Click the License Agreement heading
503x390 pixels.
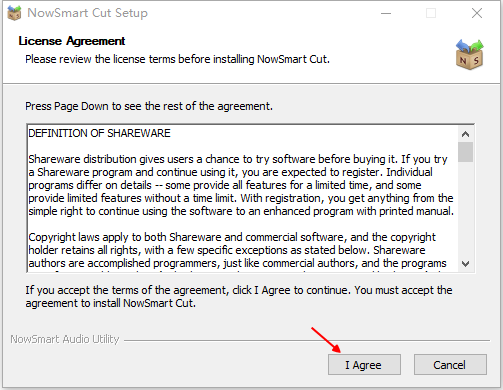(72, 41)
